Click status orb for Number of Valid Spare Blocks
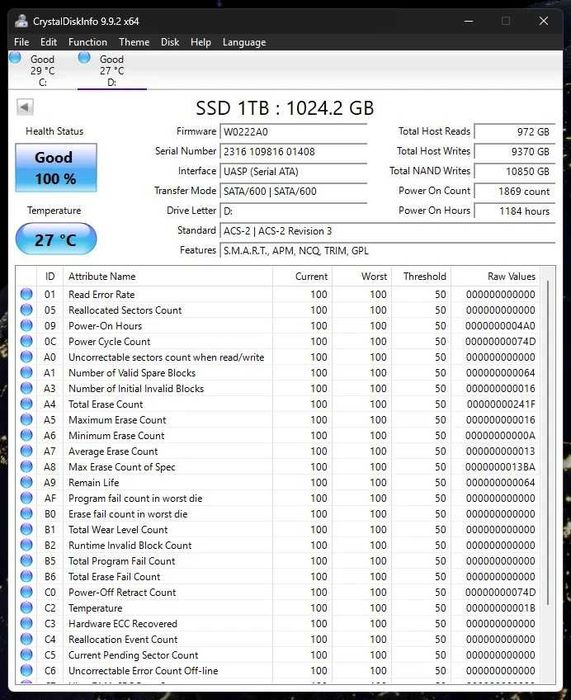This screenshot has width=571, height=700. point(26,372)
